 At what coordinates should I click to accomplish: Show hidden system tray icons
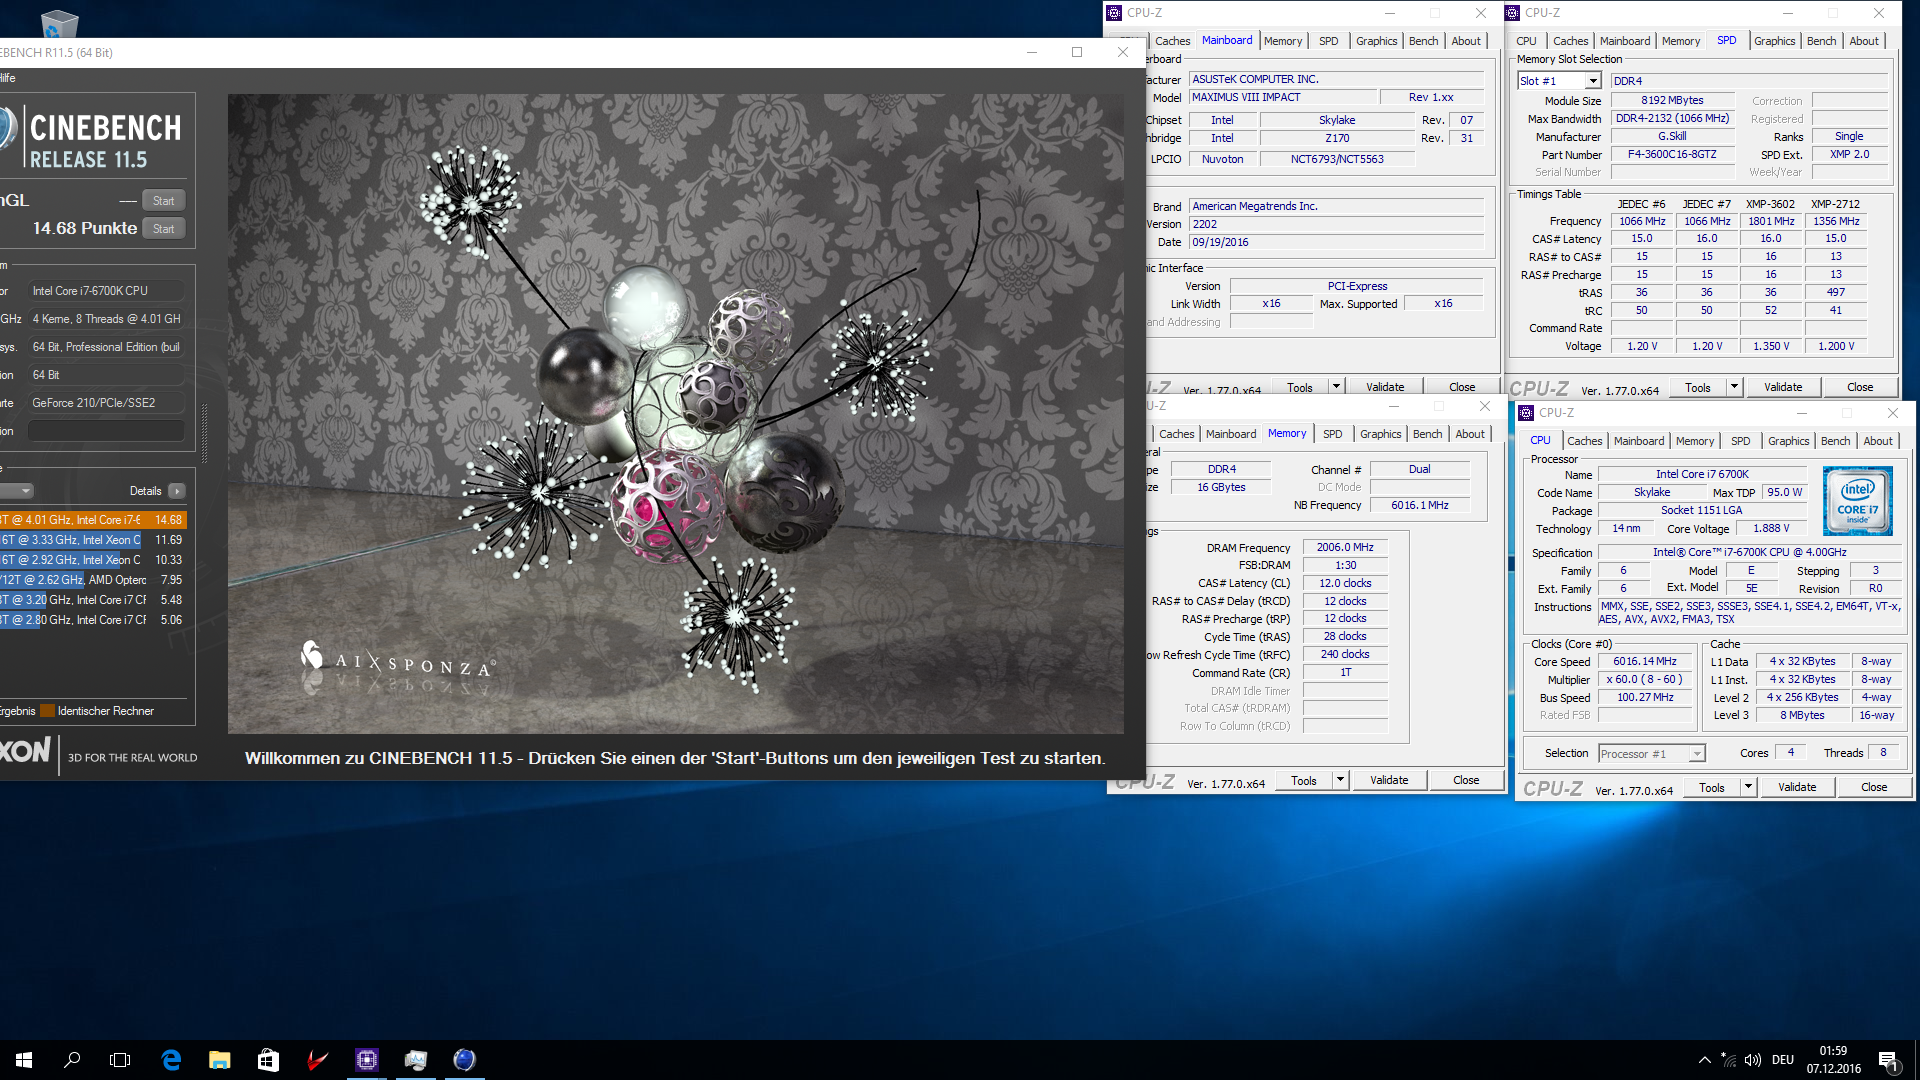(x=1704, y=1060)
